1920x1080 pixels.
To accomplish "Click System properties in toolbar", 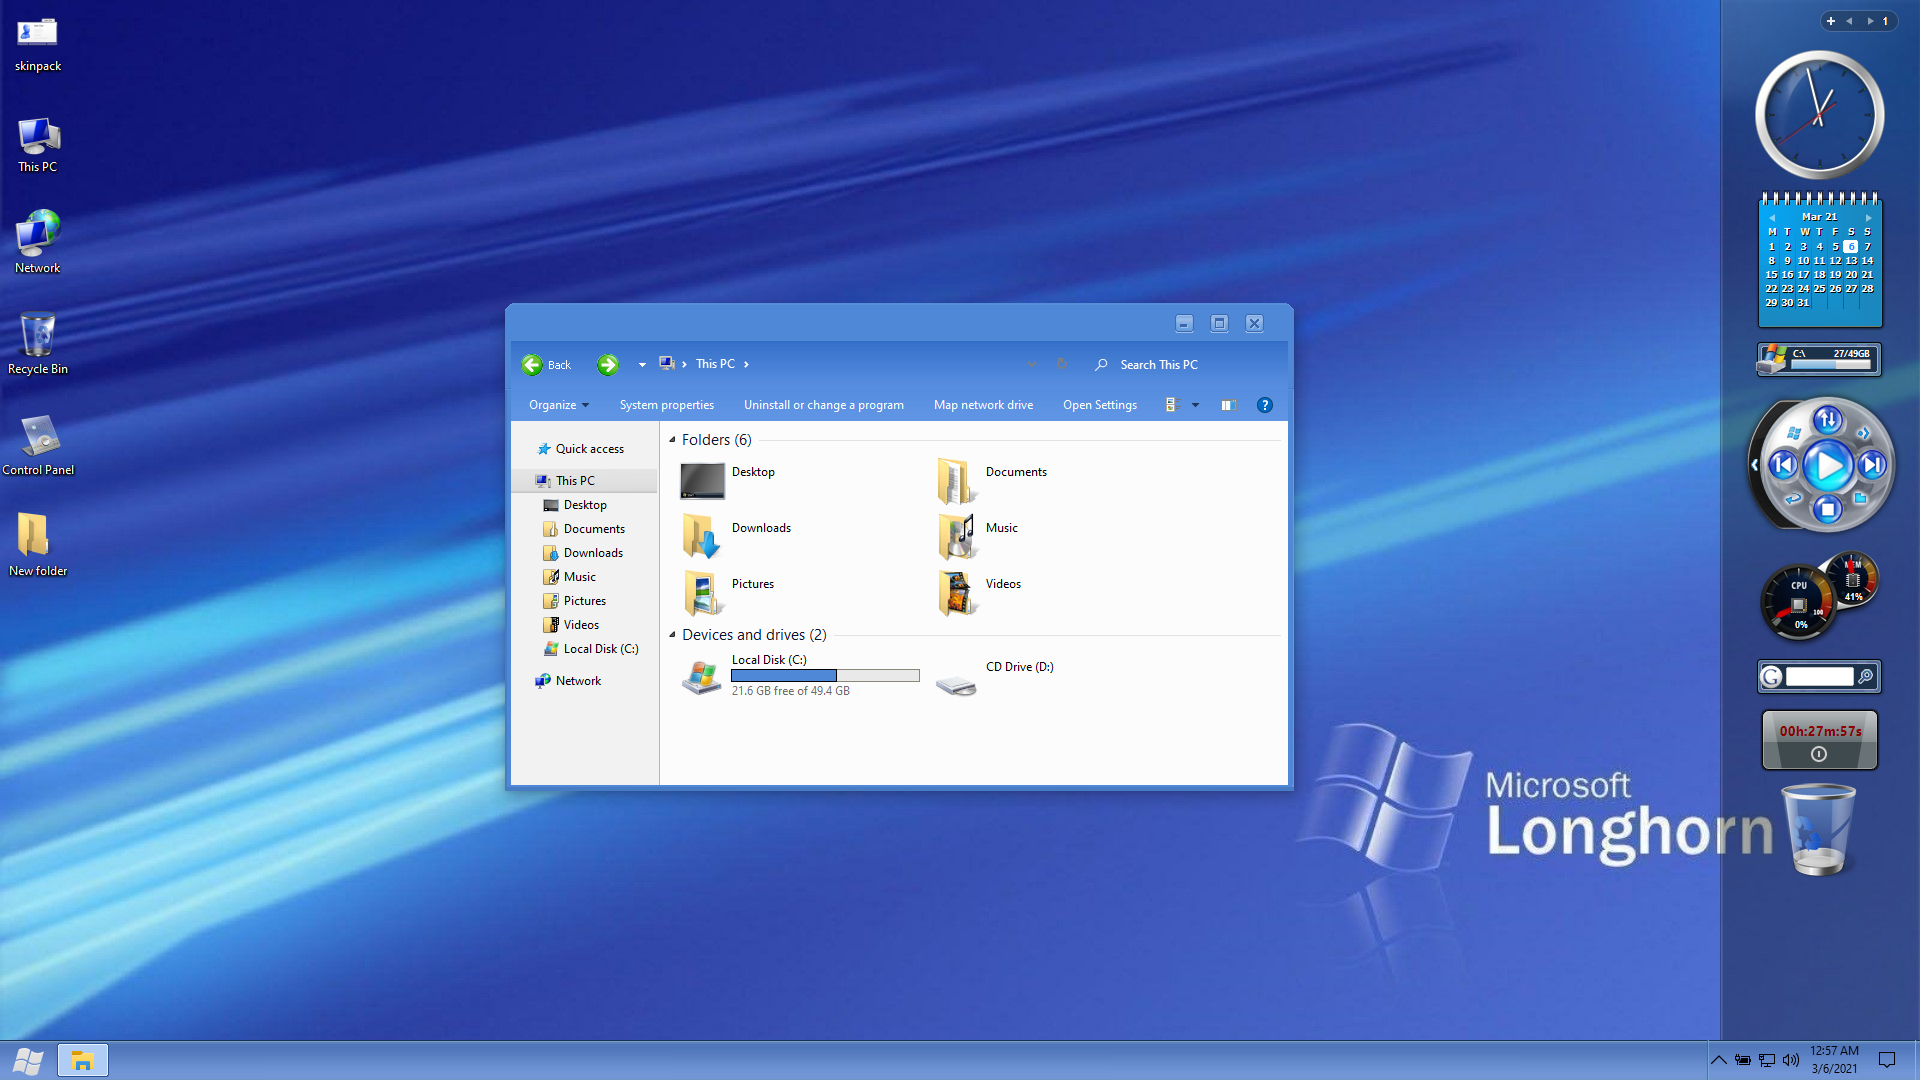I will [x=666, y=405].
